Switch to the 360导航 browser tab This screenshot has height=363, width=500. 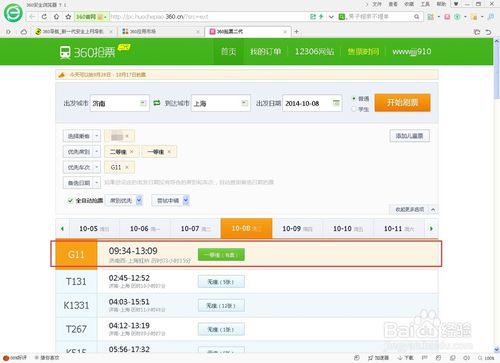[x=74, y=32]
